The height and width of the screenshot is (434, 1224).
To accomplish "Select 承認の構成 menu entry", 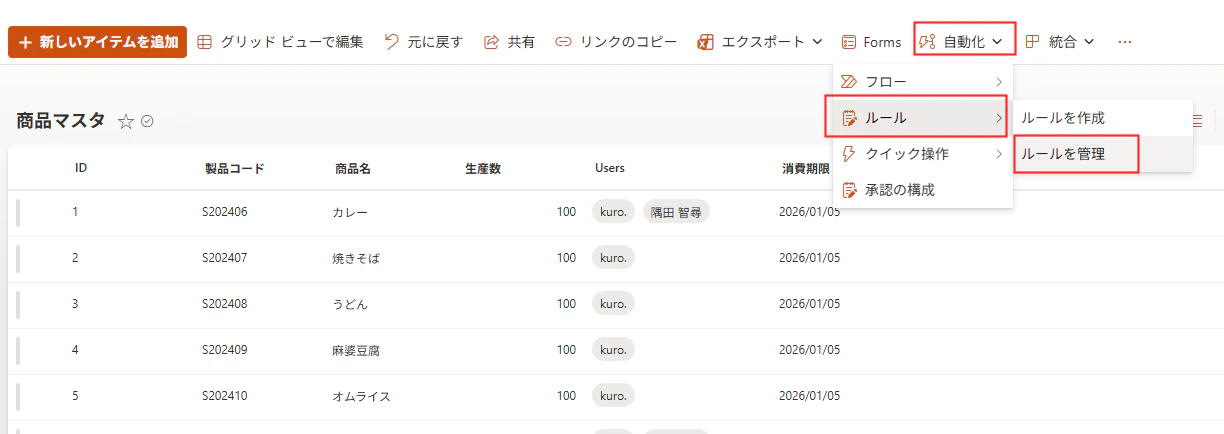I will click(923, 190).
